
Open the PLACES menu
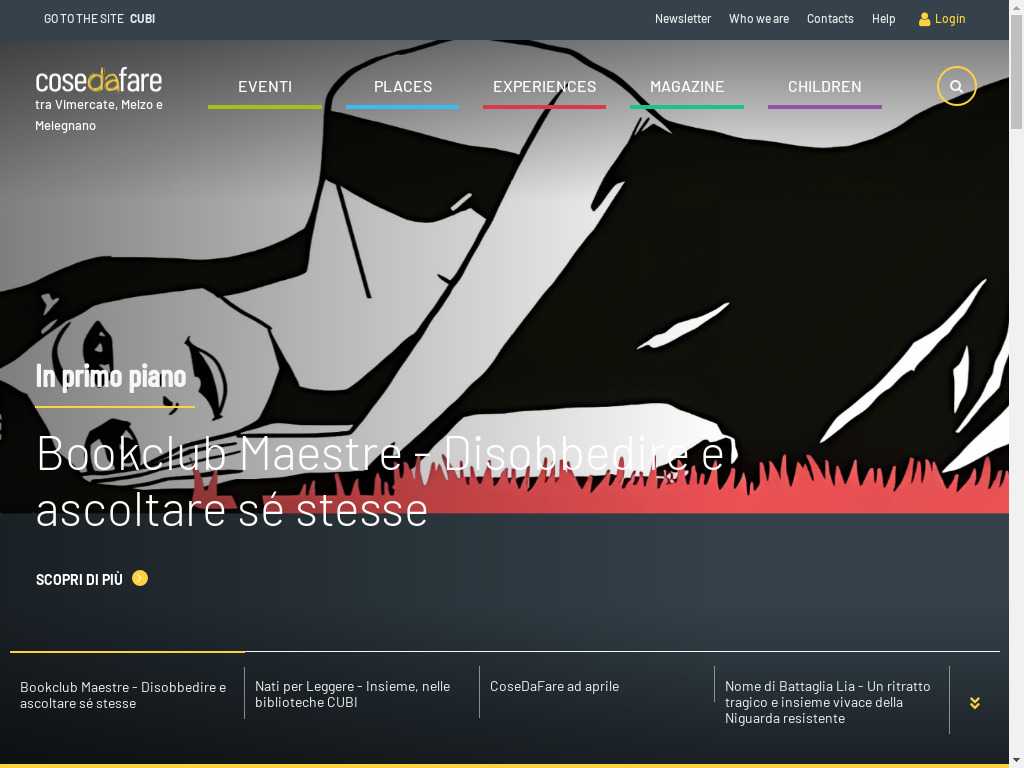(402, 86)
